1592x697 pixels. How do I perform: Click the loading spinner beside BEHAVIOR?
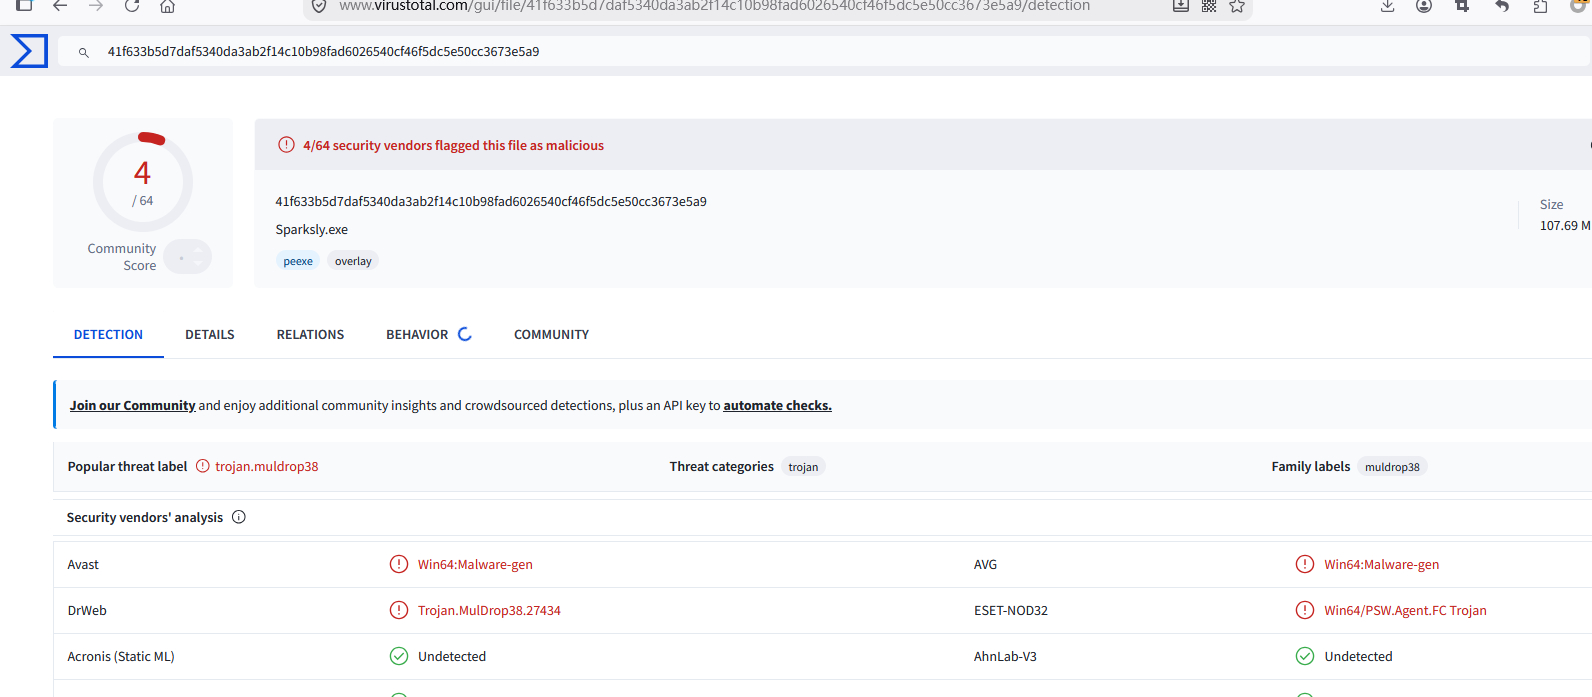465,334
